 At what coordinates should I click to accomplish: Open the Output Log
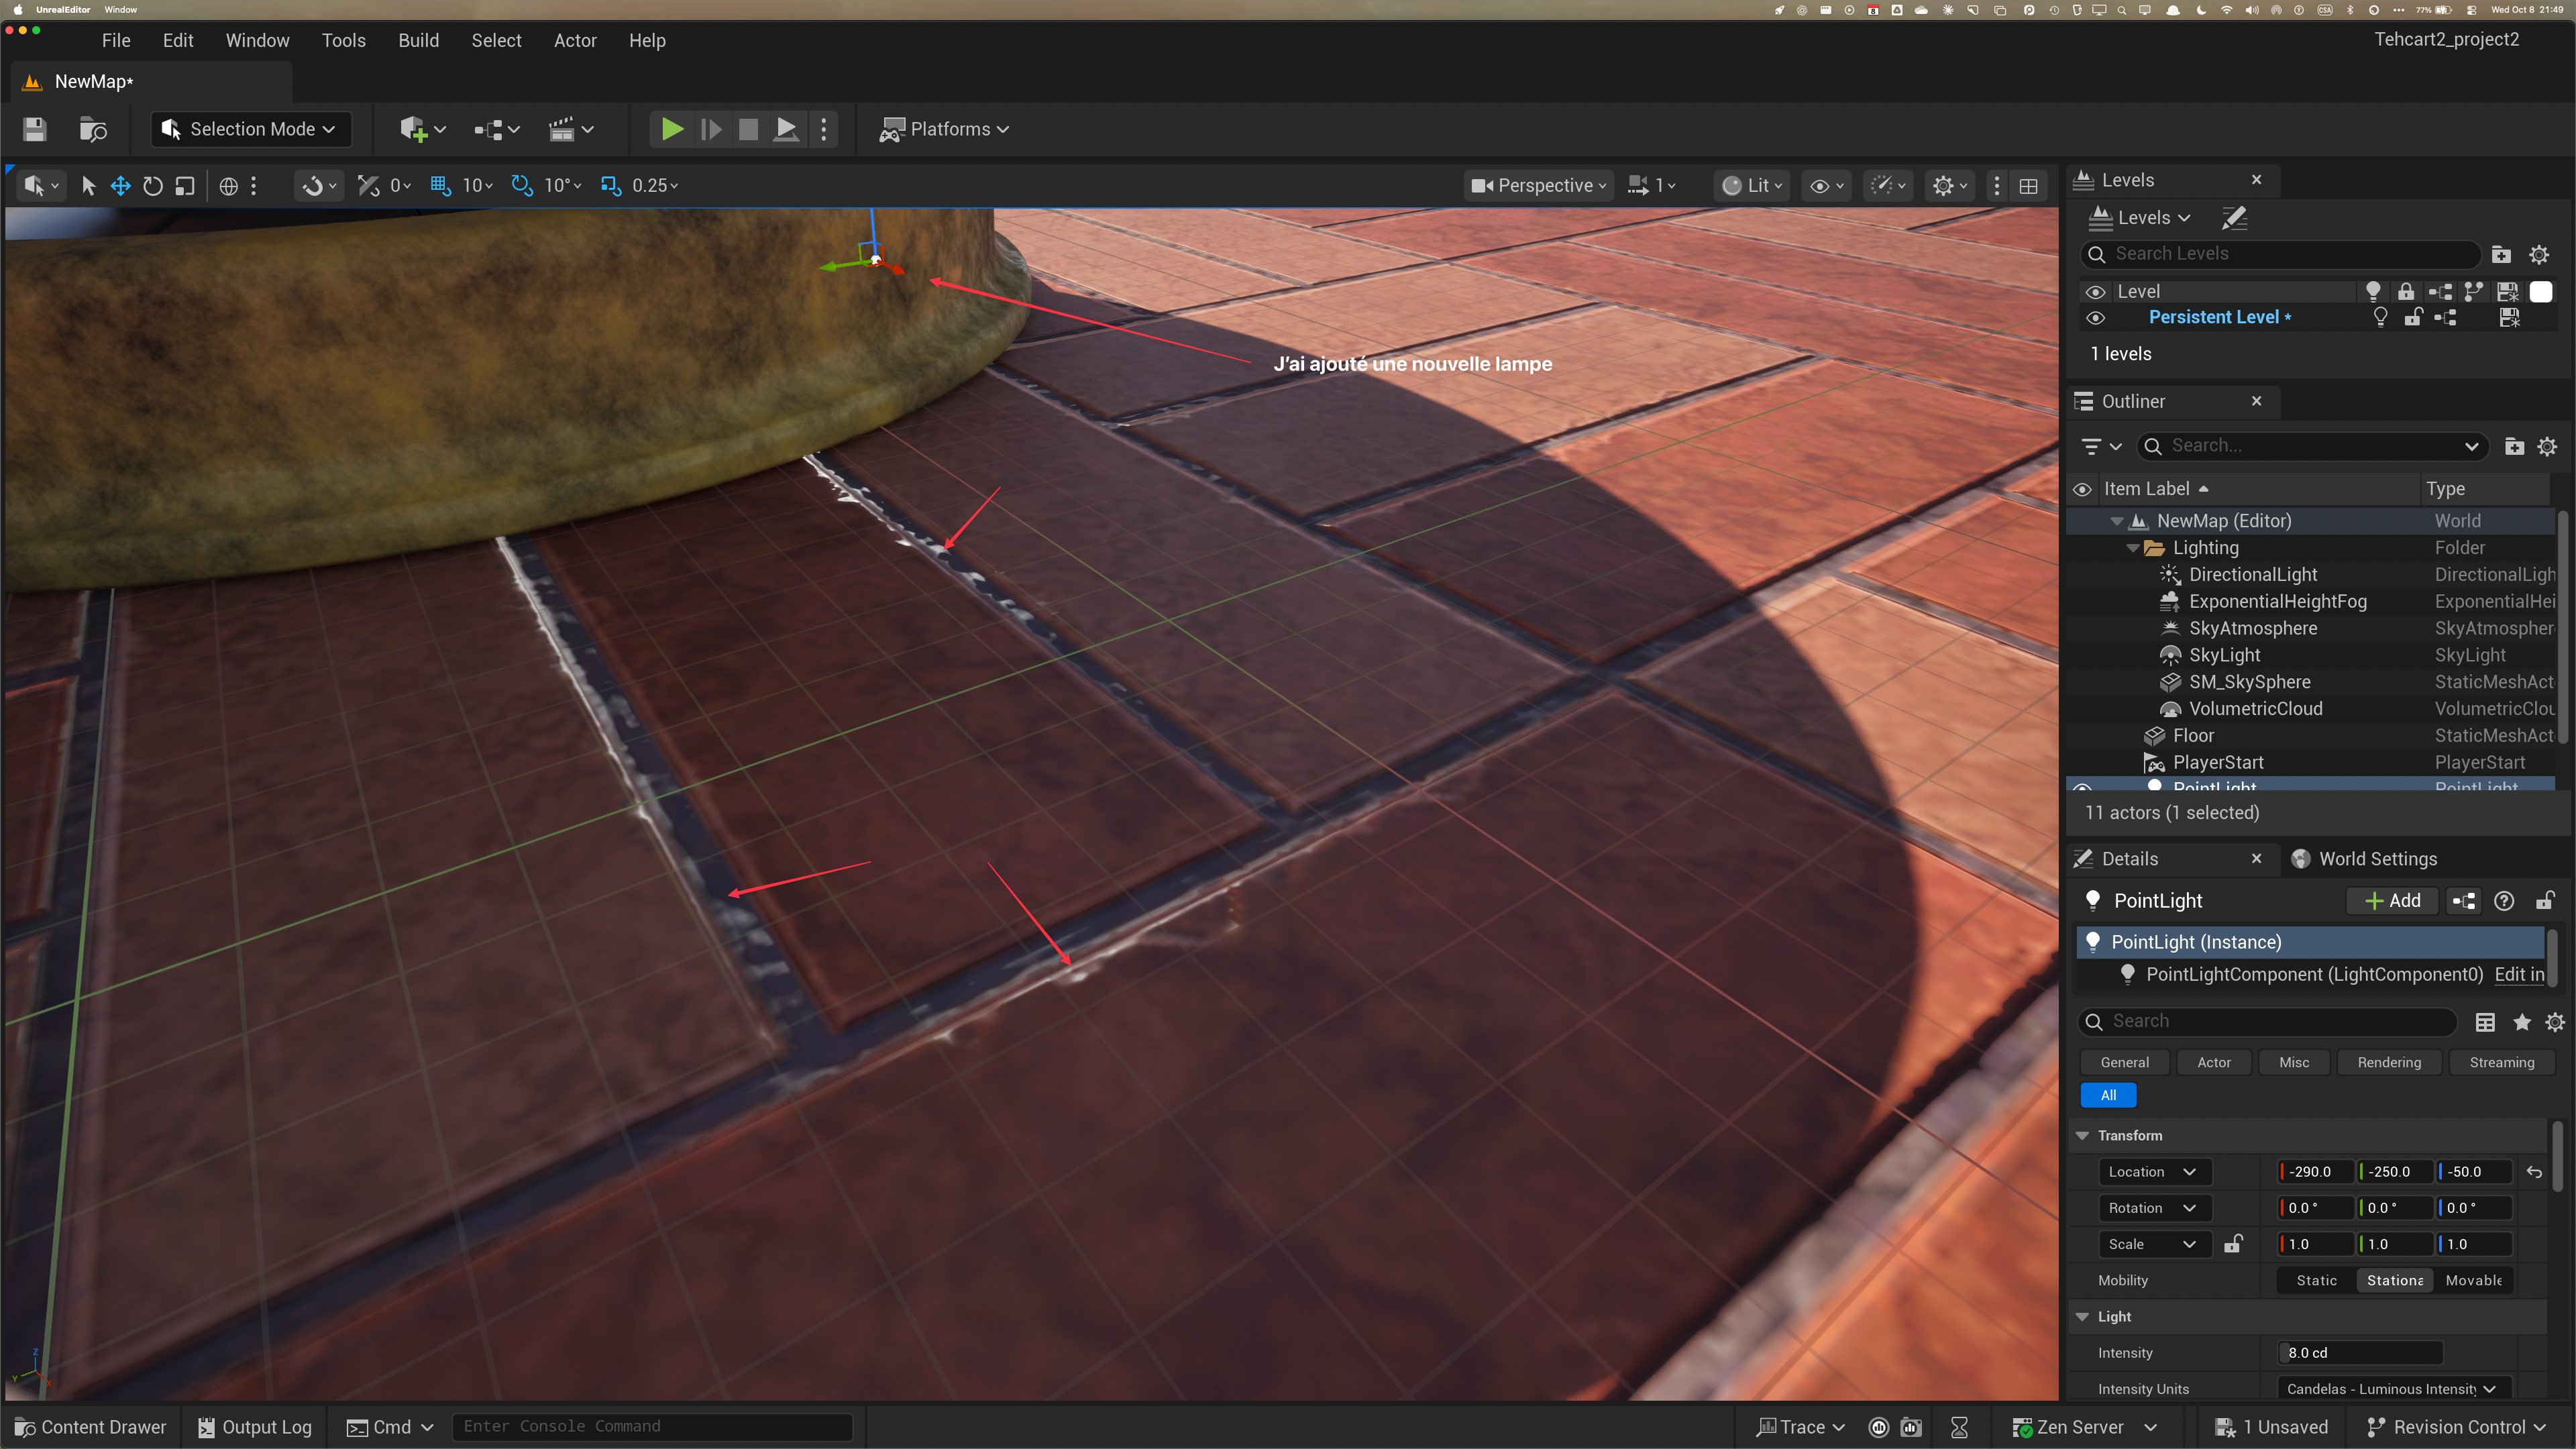coord(254,1427)
